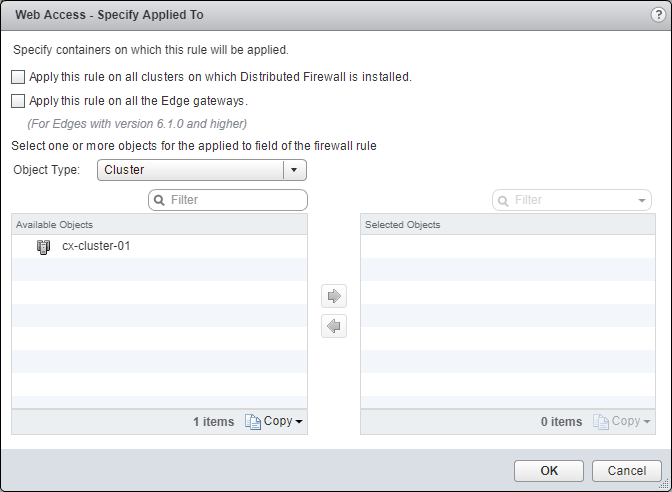Open the Object Type dropdown
This screenshot has height=492, width=672.
[x=294, y=170]
